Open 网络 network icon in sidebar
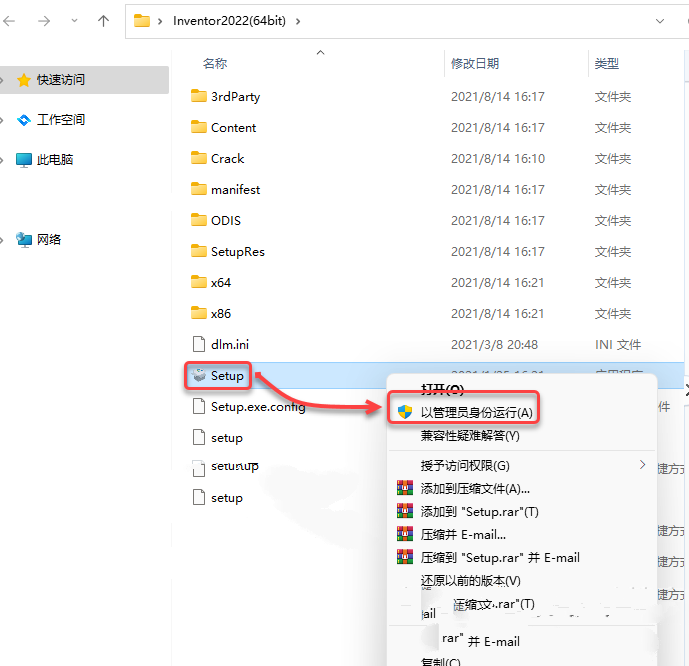Viewport: 689px width, 666px height. 23,239
